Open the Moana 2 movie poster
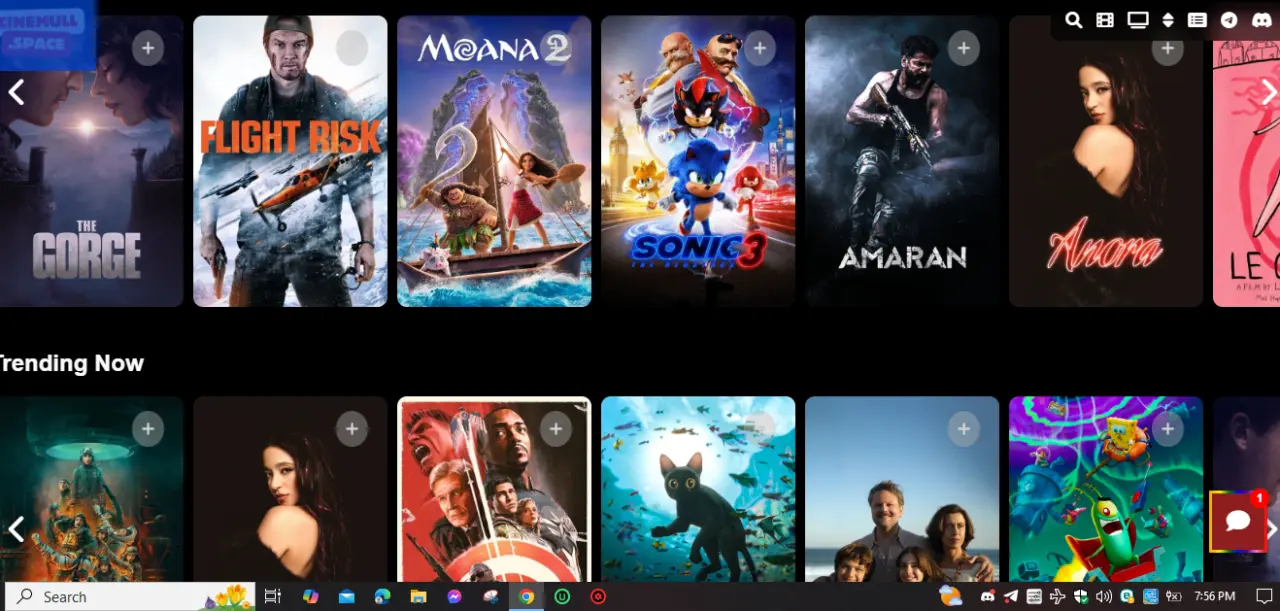The width and height of the screenshot is (1280, 611). [494, 161]
